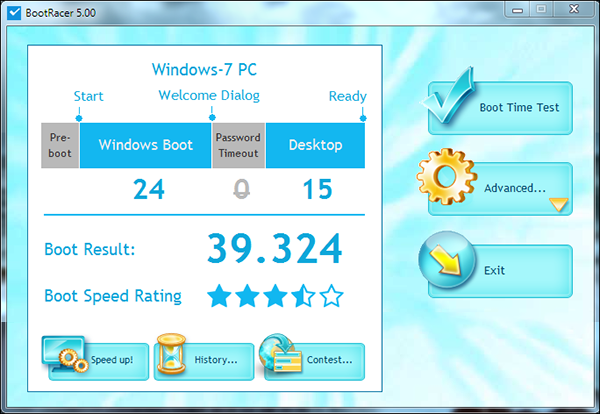This screenshot has width=600, height=414.
Task: Click the Windows Boot time value 24
Action: (149, 189)
